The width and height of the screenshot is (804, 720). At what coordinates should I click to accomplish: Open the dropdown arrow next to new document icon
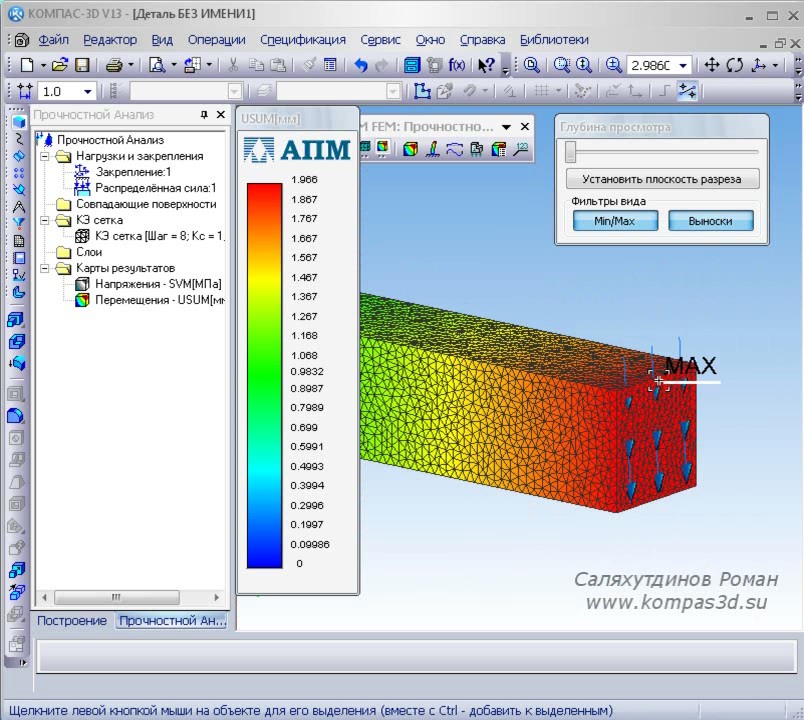pyautogui.click(x=43, y=65)
